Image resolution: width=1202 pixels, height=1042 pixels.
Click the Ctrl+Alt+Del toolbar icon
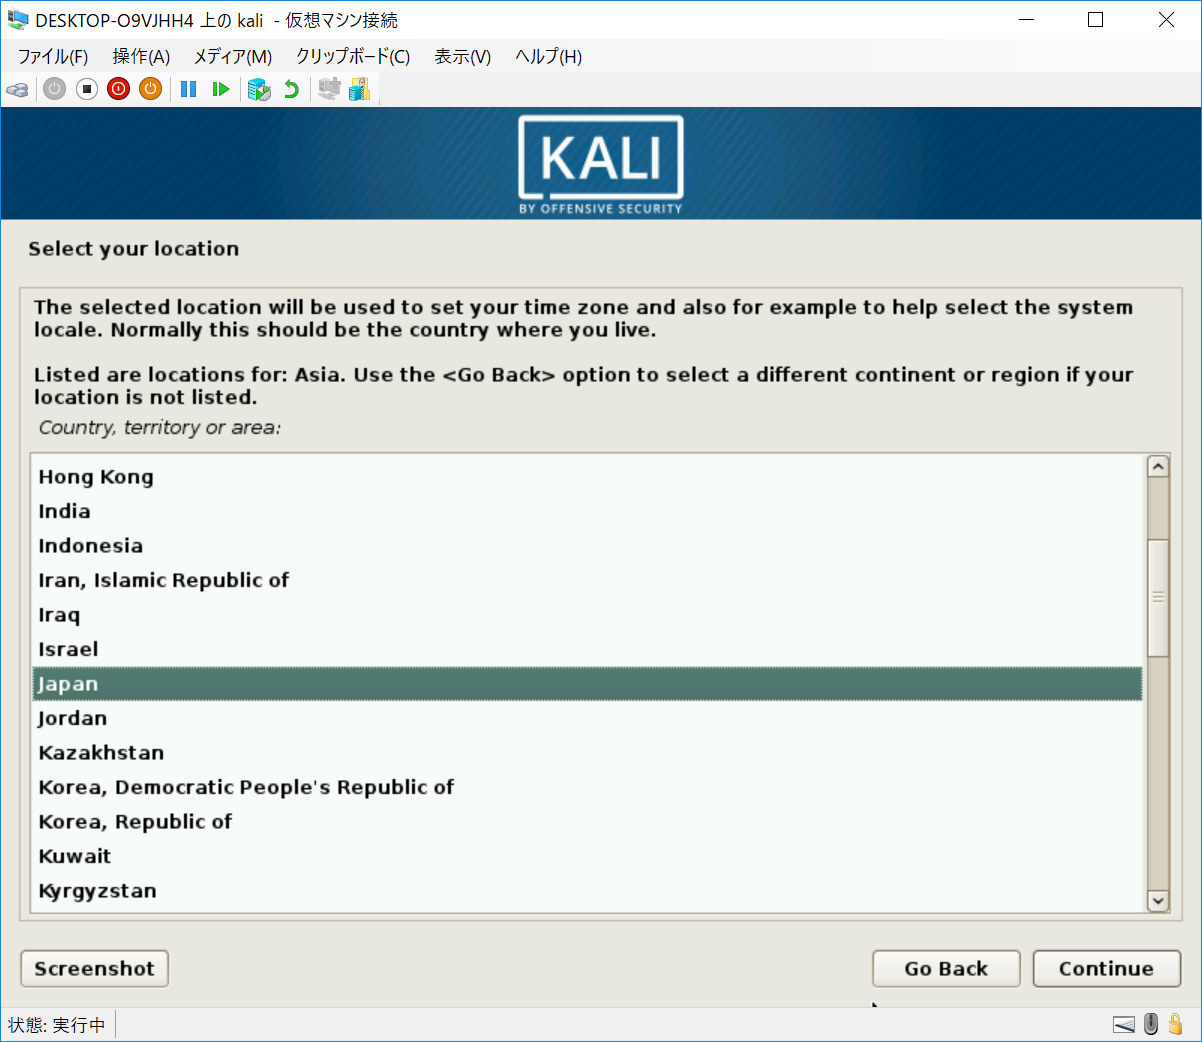17,90
